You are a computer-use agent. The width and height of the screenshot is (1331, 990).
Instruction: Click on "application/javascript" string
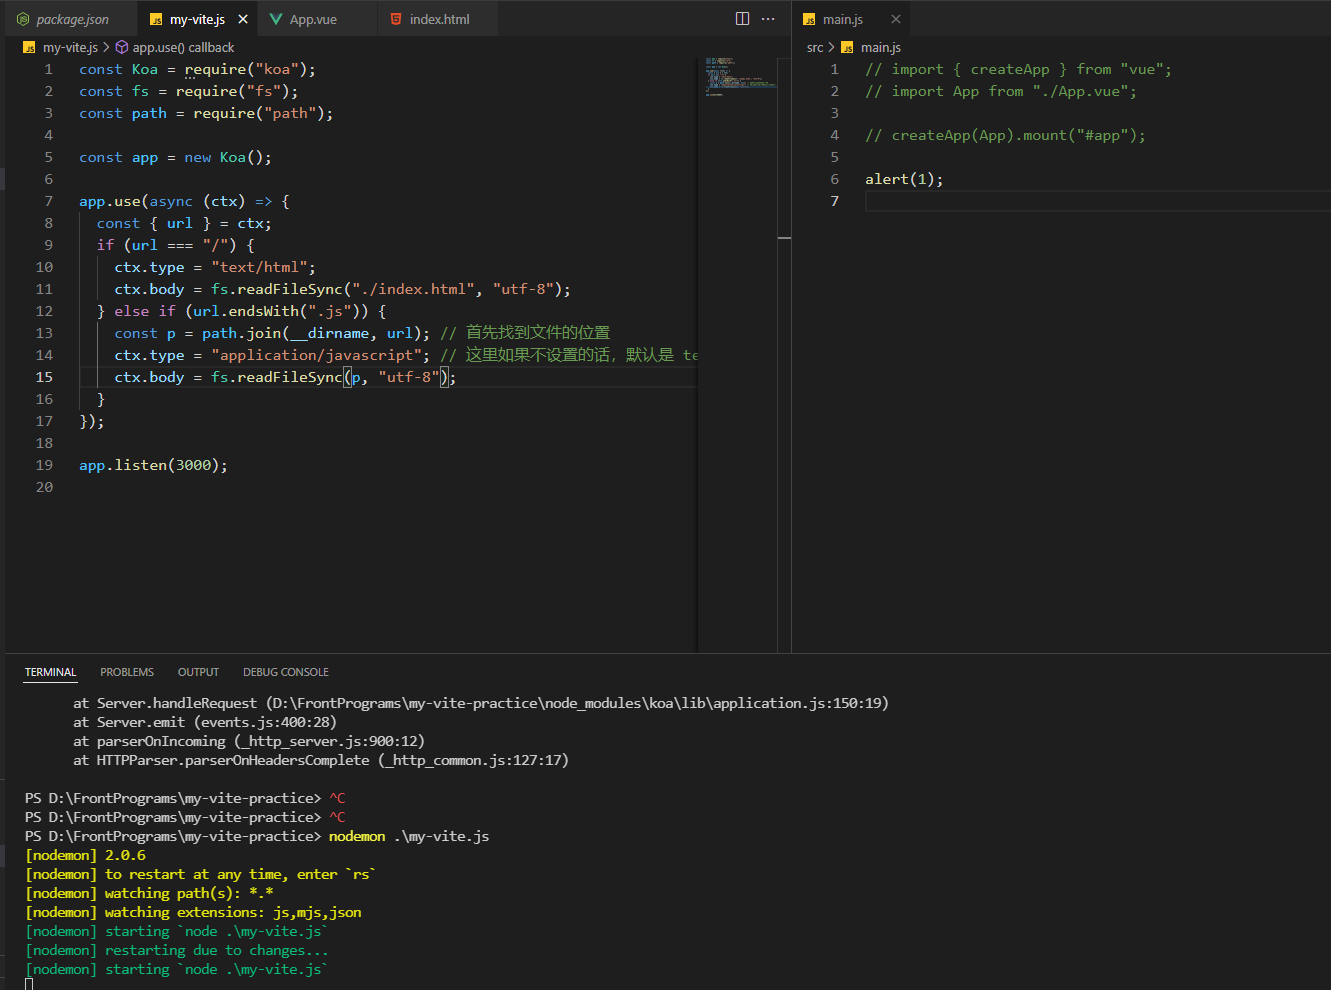click(x=316, y=355)
